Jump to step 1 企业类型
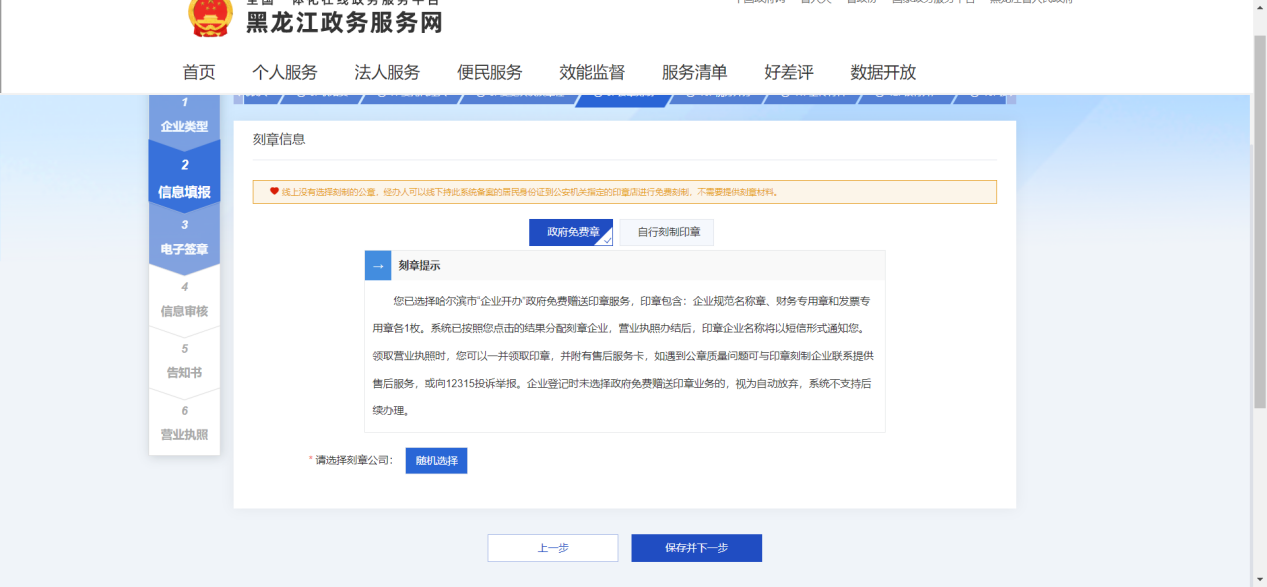 point(184,116)
